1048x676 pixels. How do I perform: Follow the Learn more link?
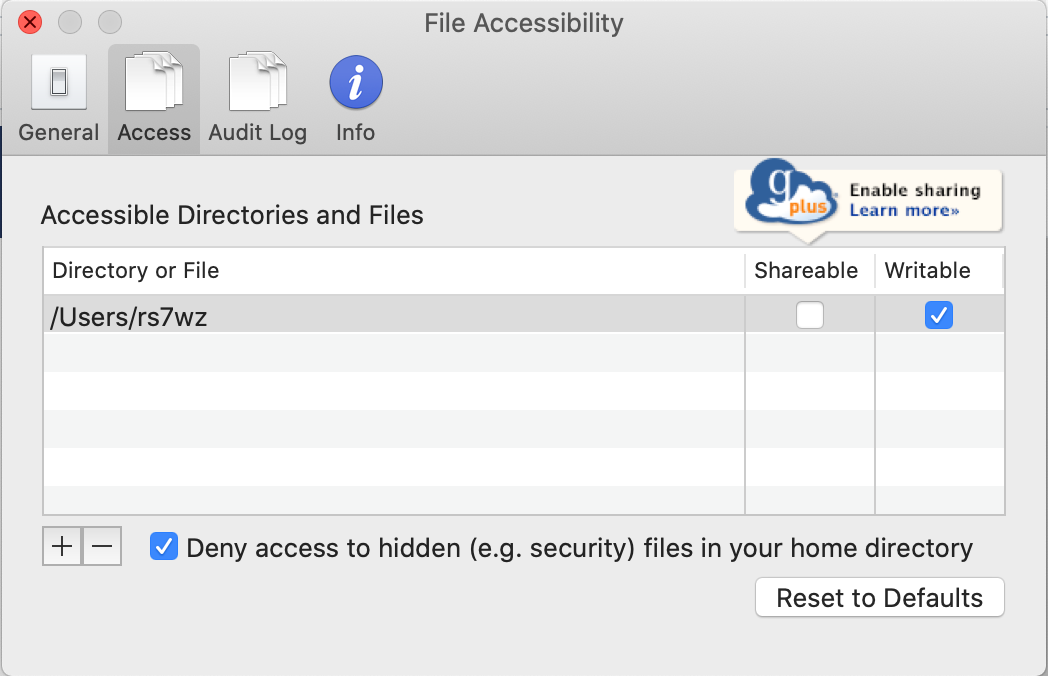click(904, 211)
